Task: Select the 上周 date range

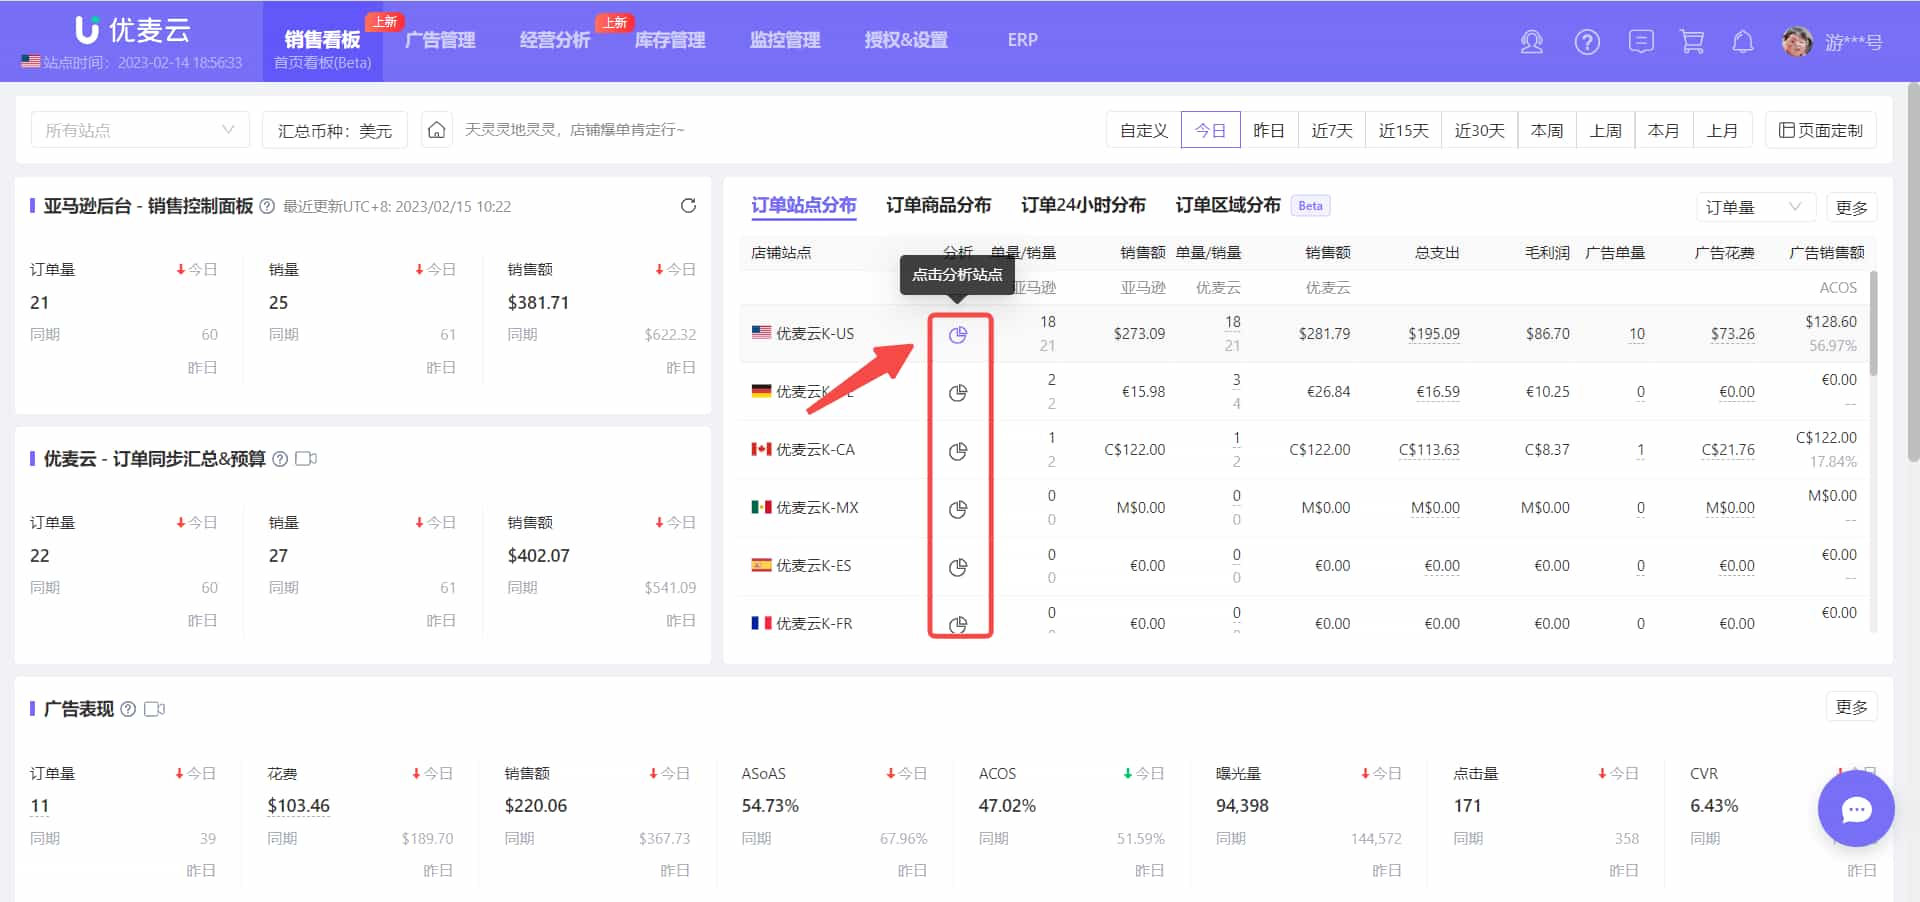Action: (x=1606, y=130)
